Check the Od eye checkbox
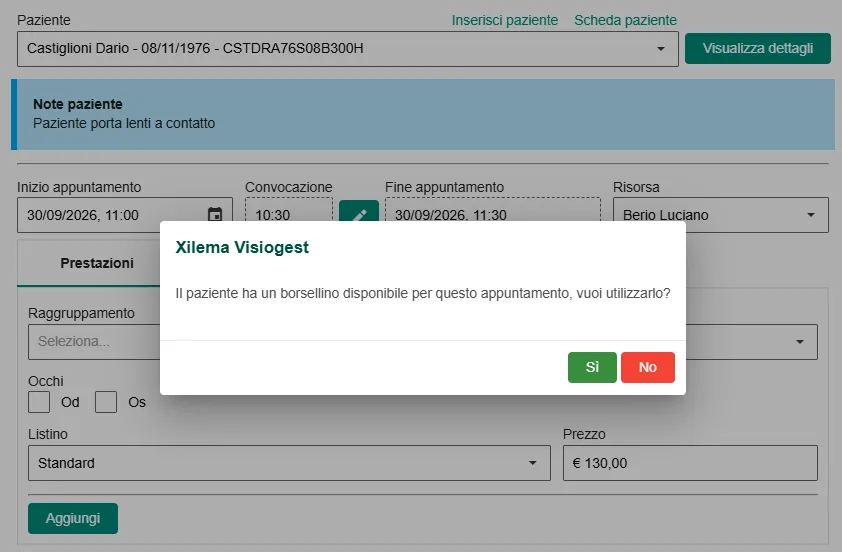The width and height of the screenshot is (842, 552). (39, 402)
